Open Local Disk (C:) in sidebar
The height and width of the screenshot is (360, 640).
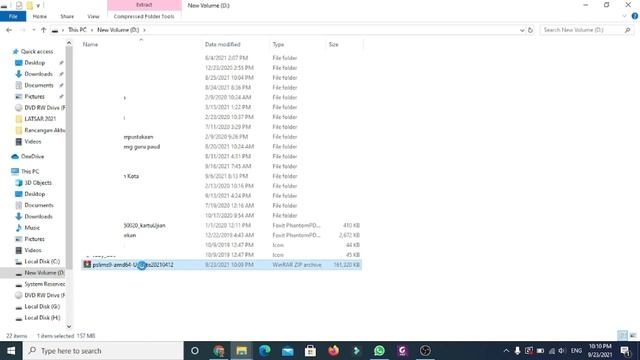coord(42,261)
